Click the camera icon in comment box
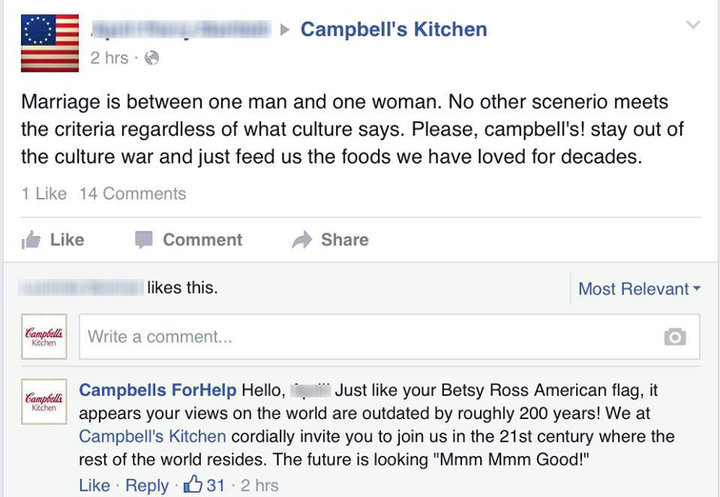This screenshot has width=720, height=497. point(675,337)
